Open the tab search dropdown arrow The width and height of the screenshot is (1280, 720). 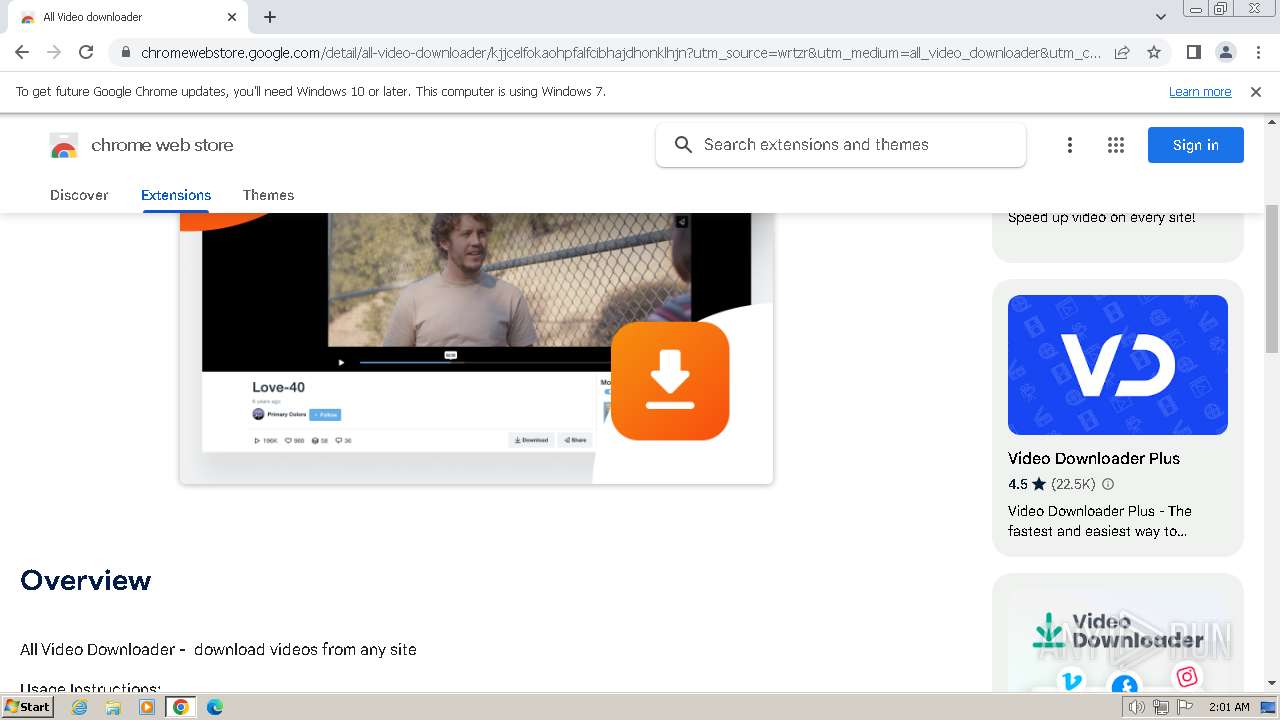(x=1160, y=17)
